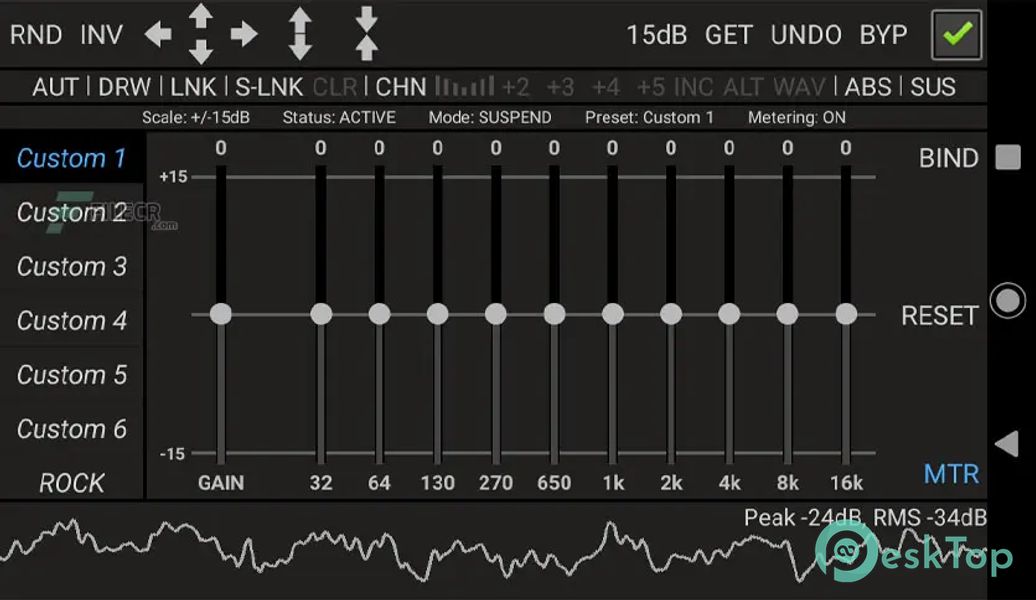Click the 64 Hz slider knob
1036x600 pixels.
379,314
